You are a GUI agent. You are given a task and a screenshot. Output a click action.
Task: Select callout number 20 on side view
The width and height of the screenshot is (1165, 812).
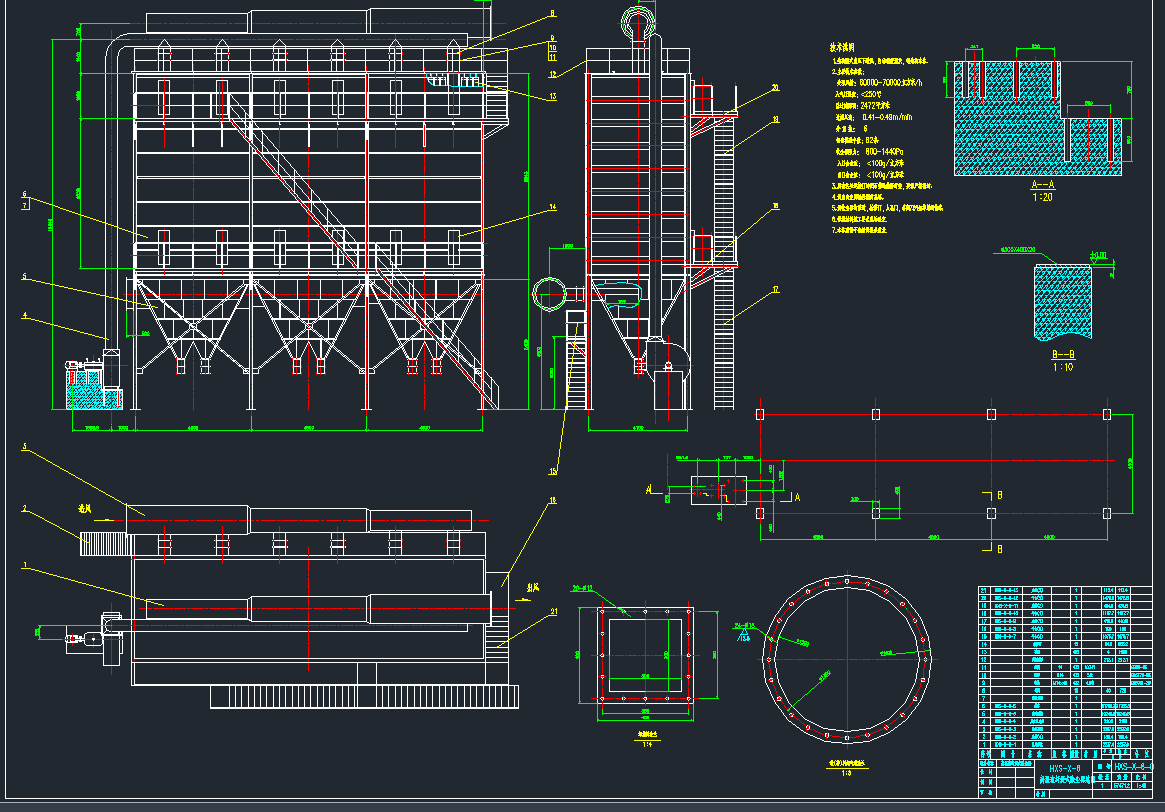(x=774, y=88)
